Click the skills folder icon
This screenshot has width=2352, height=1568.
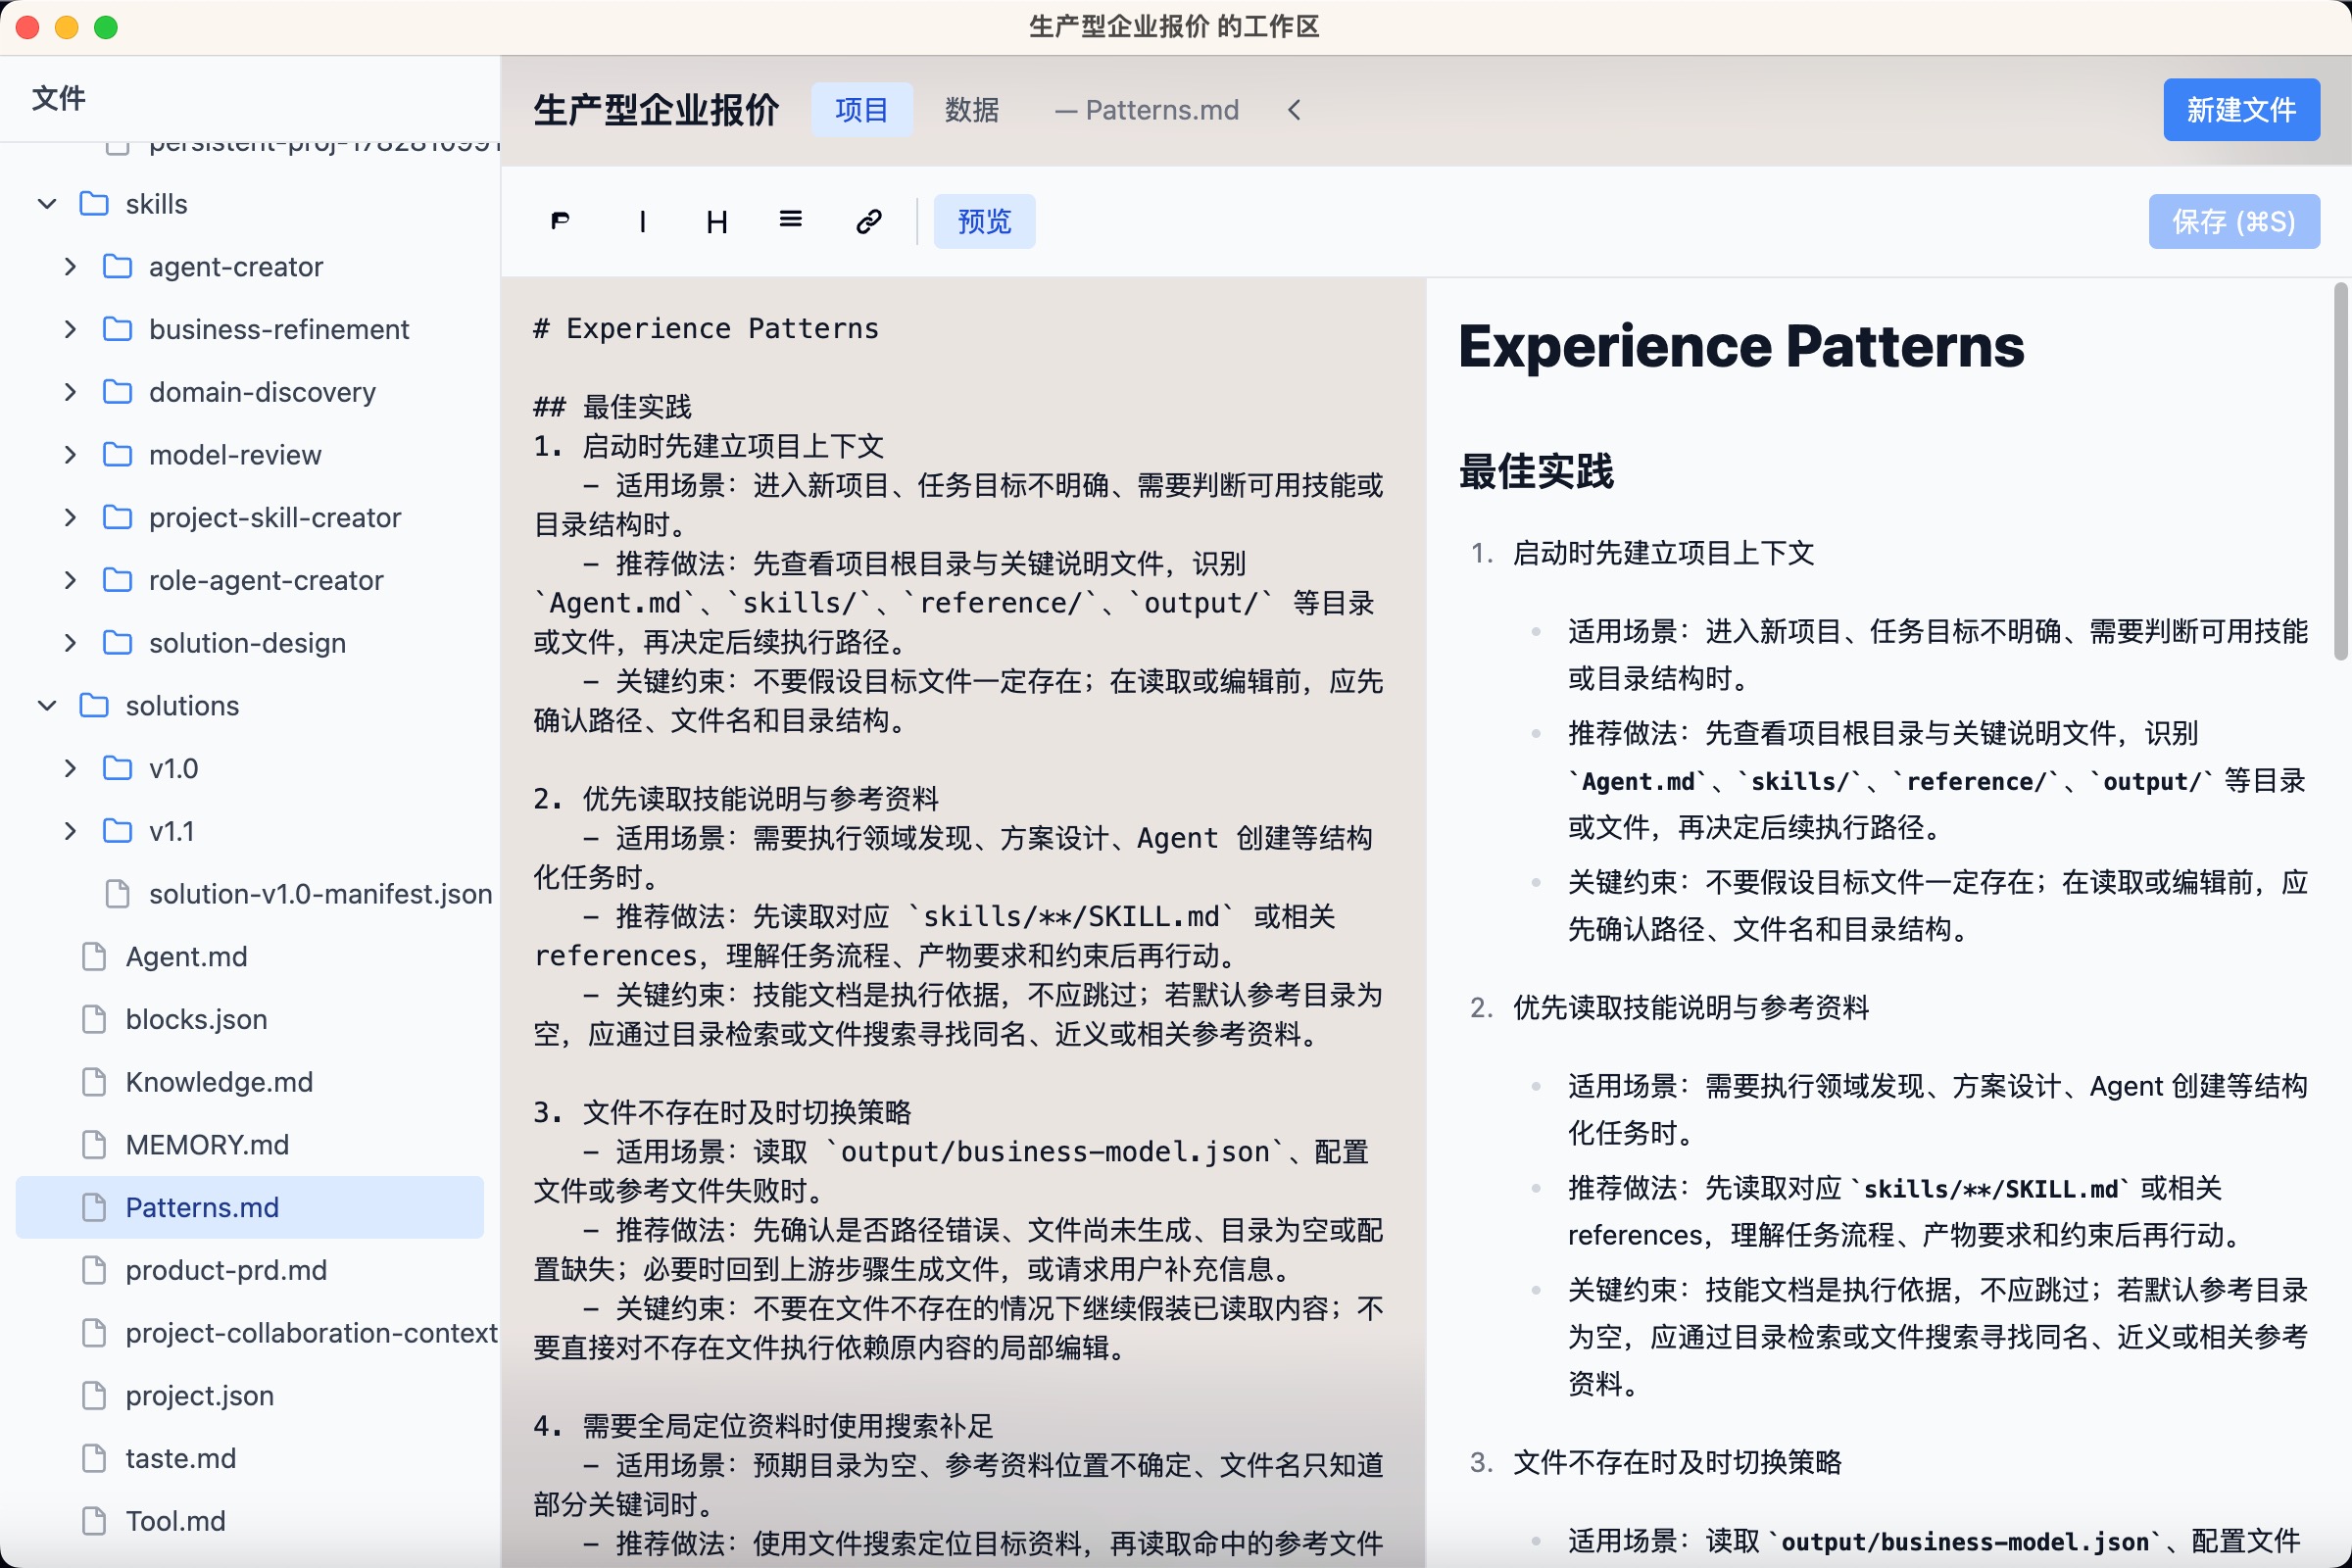pyautogui.click(x=94, y=204)
